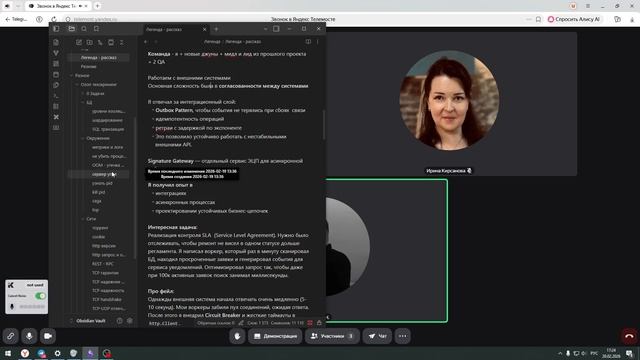This screenshot has height=360, width=640.
Task: Open vault settings gear next to Obsidian Vault
Action: [130, 321]
